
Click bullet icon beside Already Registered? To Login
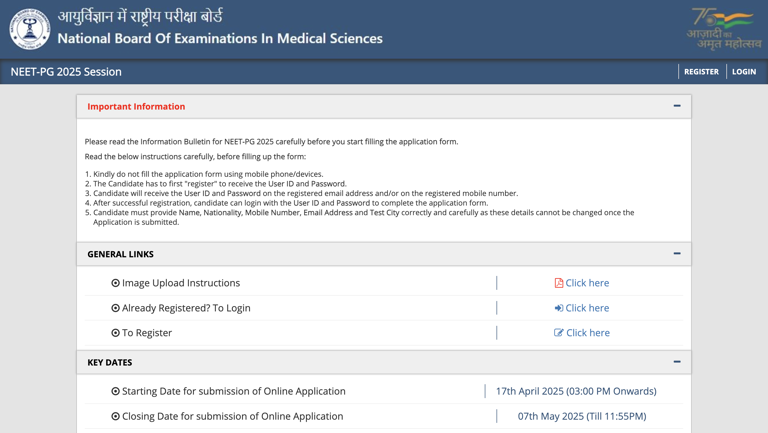click(x=115, y=308)
